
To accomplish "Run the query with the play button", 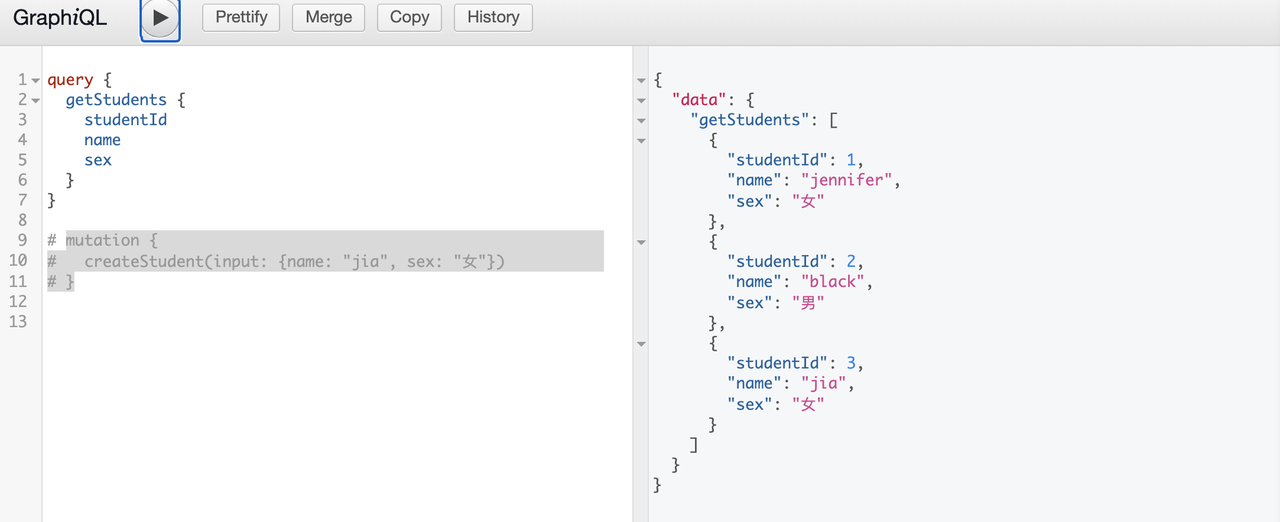I will pos(160,18).
